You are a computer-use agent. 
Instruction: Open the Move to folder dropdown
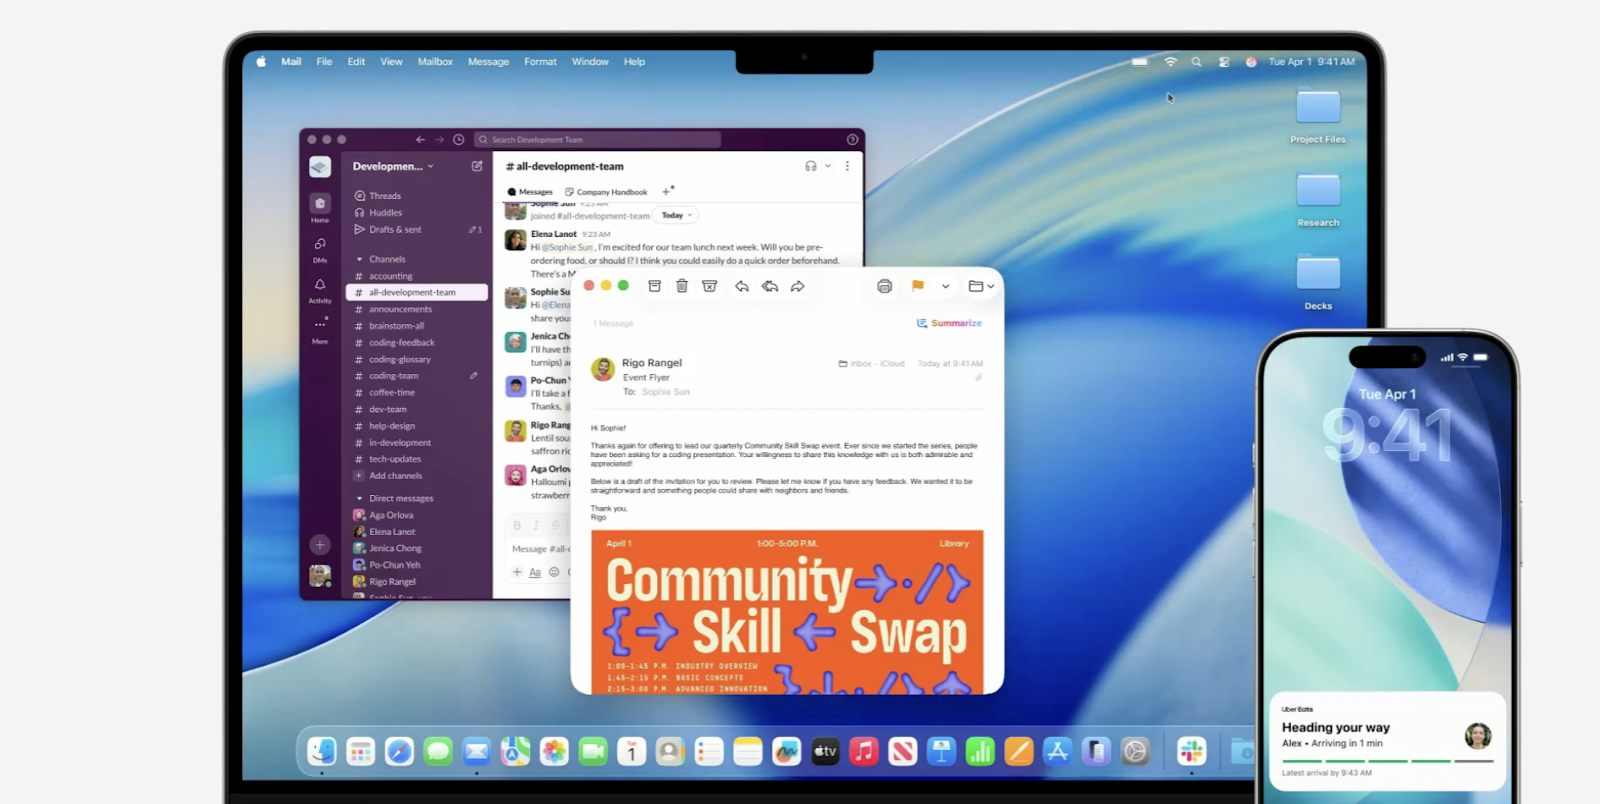[x=981, y=286]
